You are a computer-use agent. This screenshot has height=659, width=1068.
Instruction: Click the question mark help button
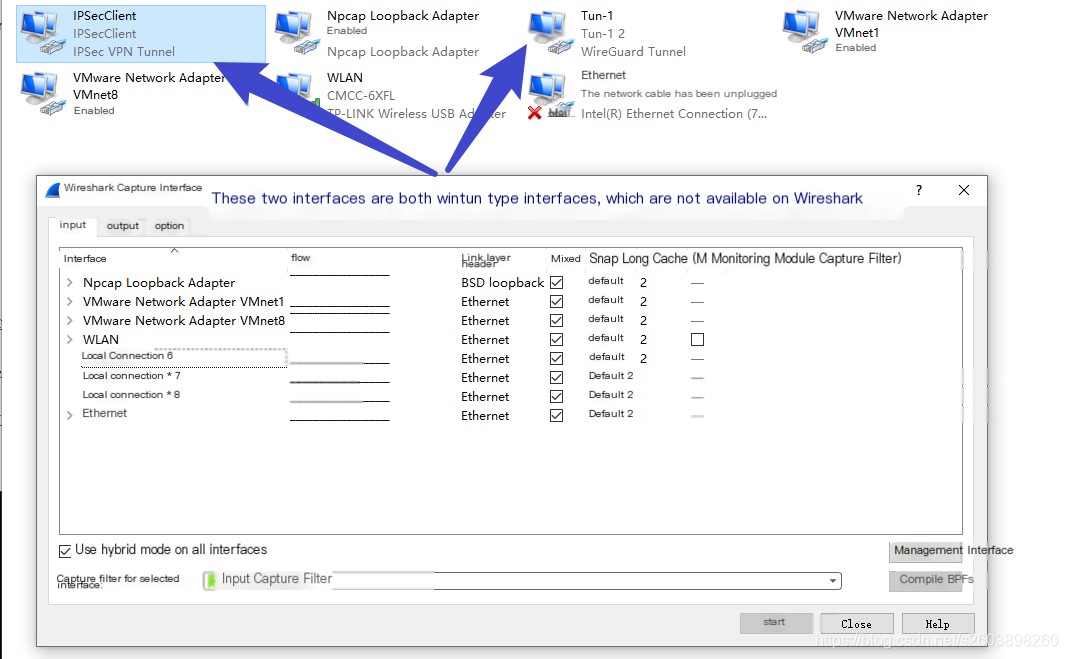point(919,190)
